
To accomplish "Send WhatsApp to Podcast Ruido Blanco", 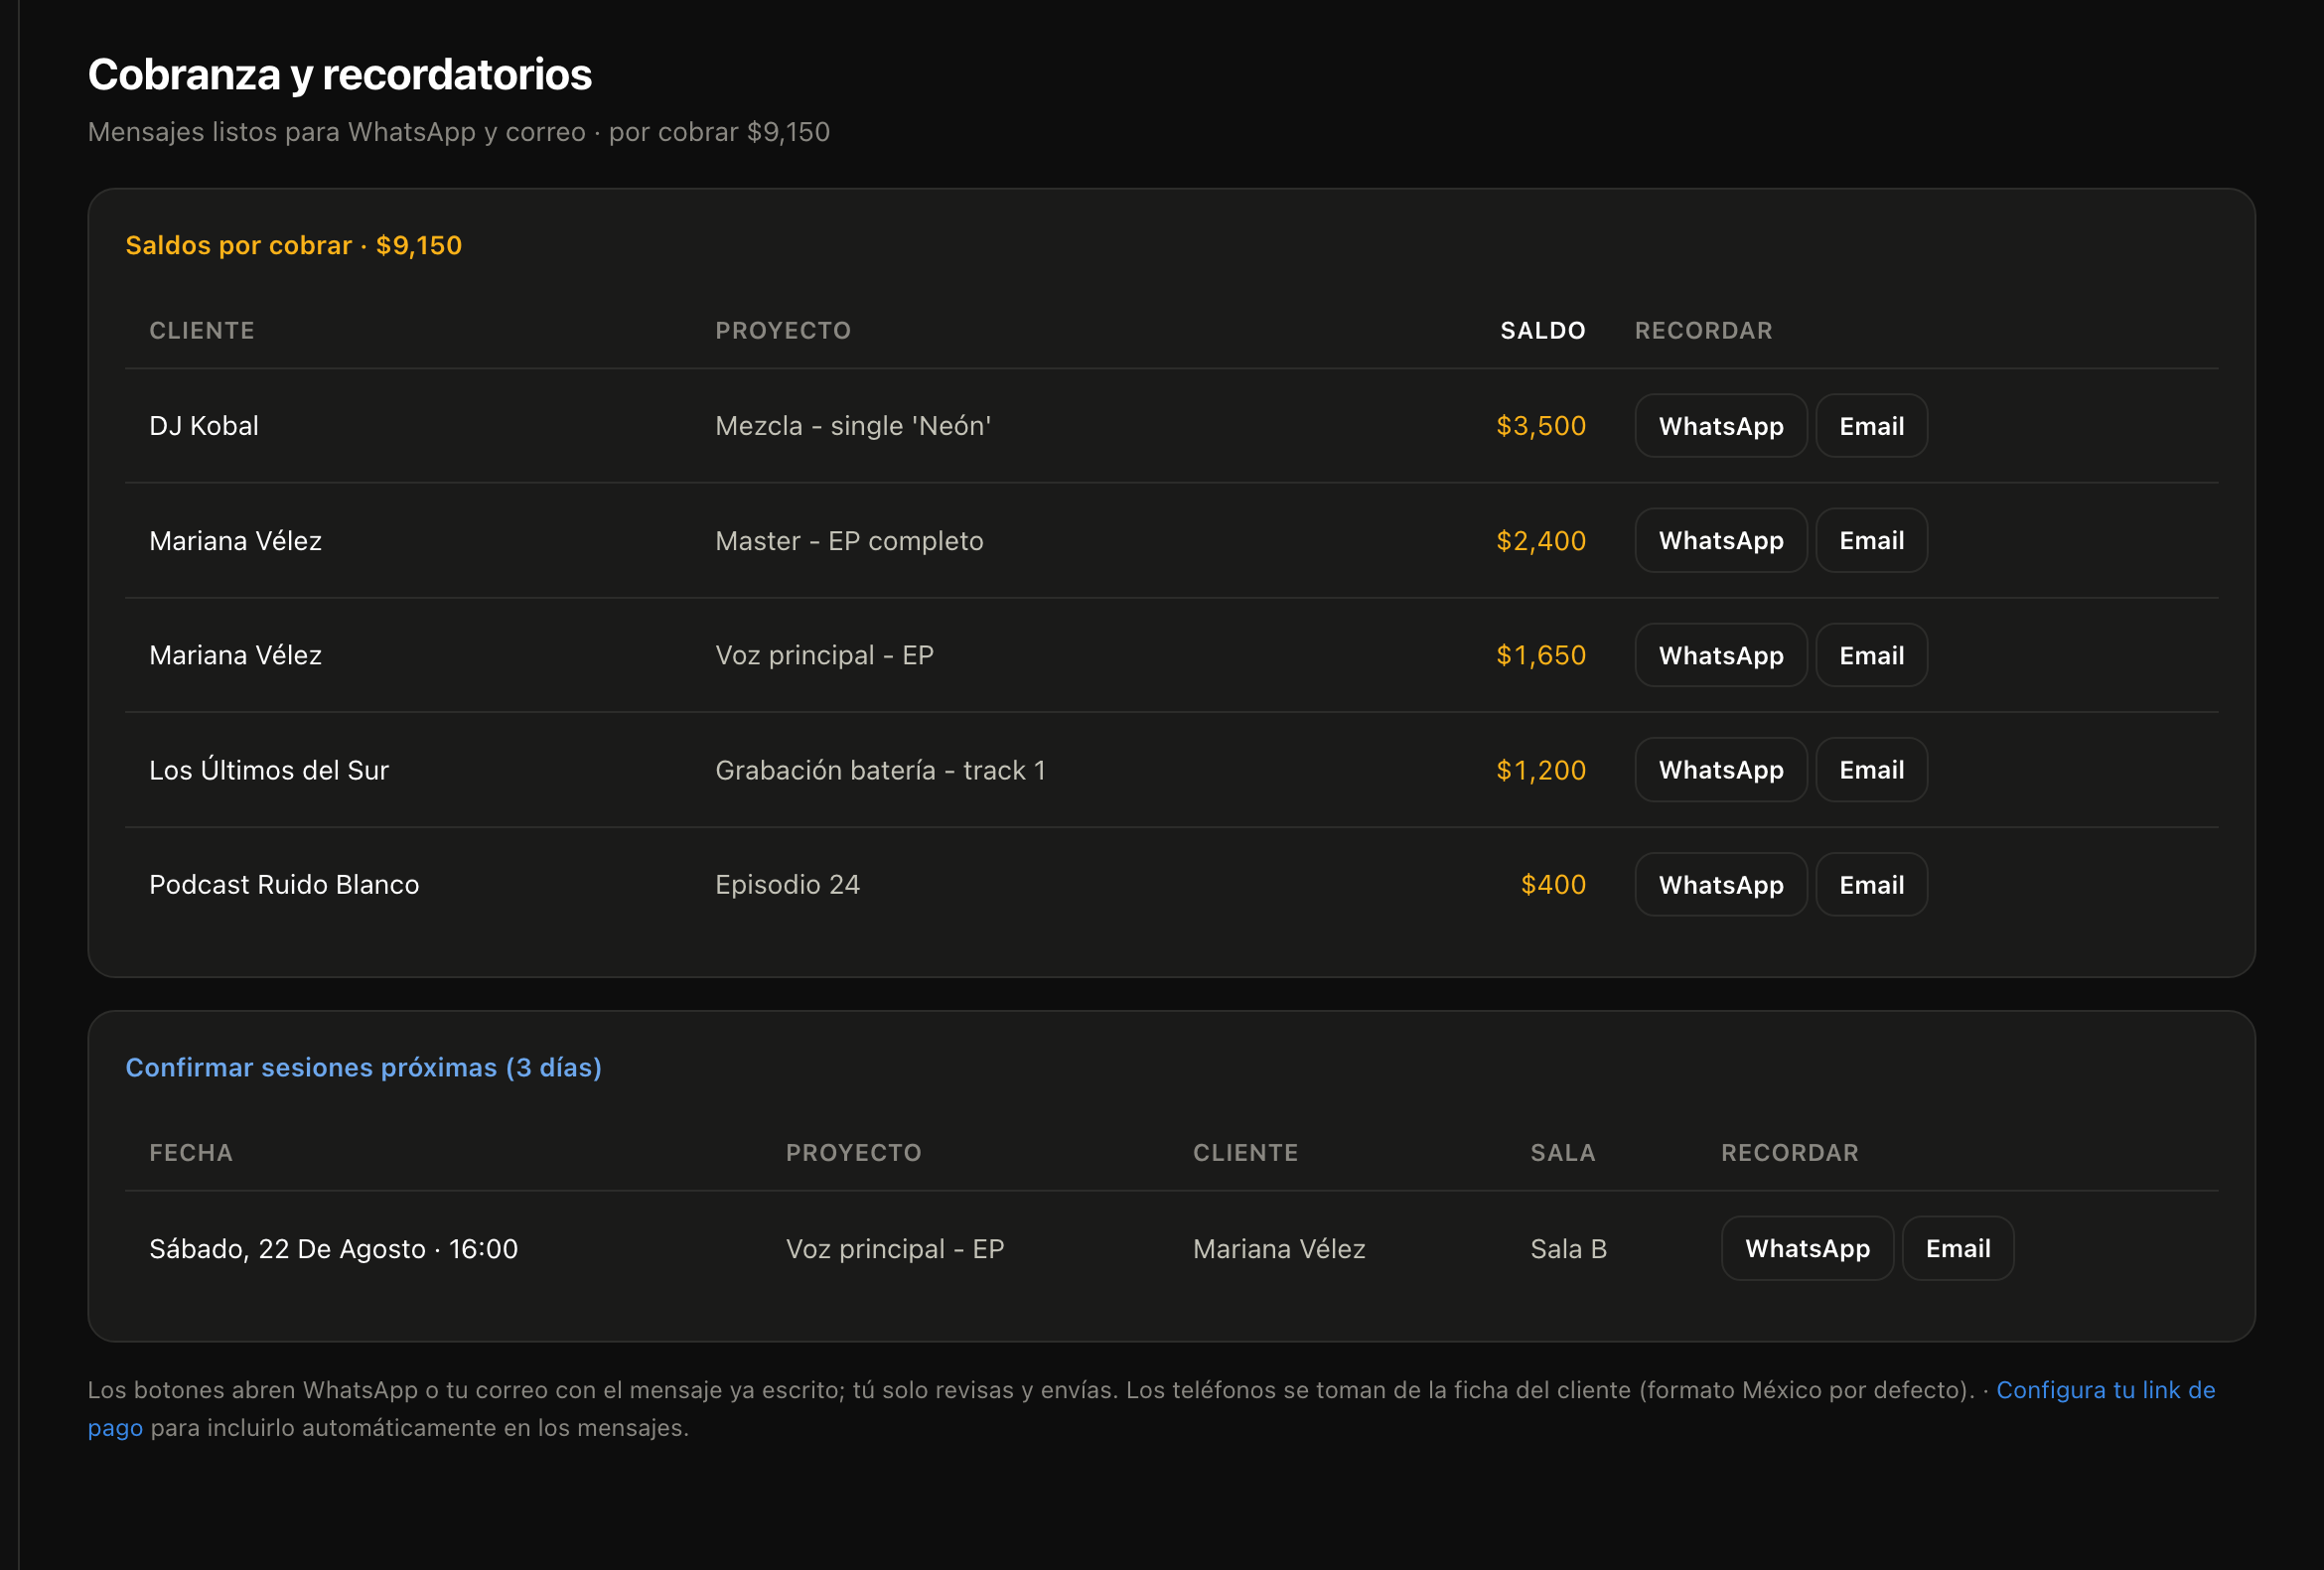I will (1720, 885).
